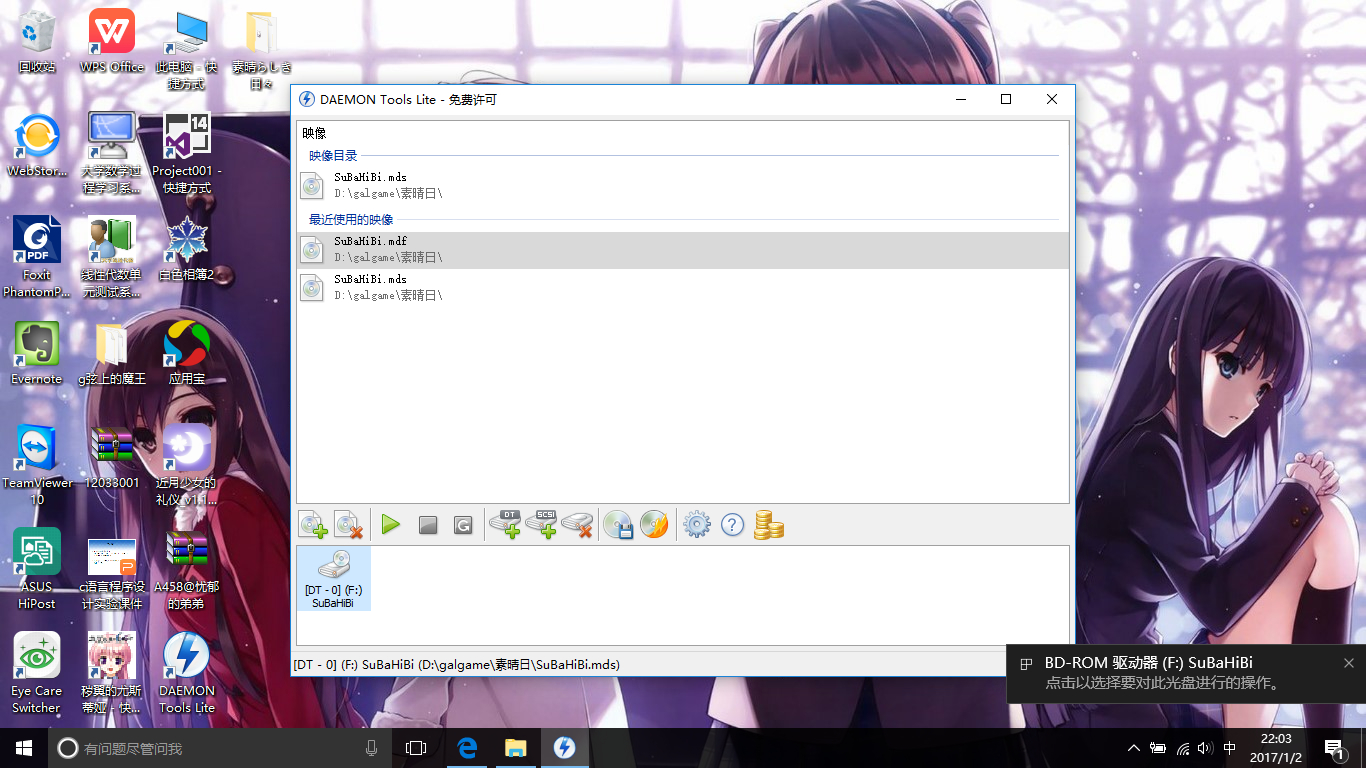The image size is (1366, 768).
Task: Select the Project001 Visual Studio shortcut
Action: [x=187, y=153]
